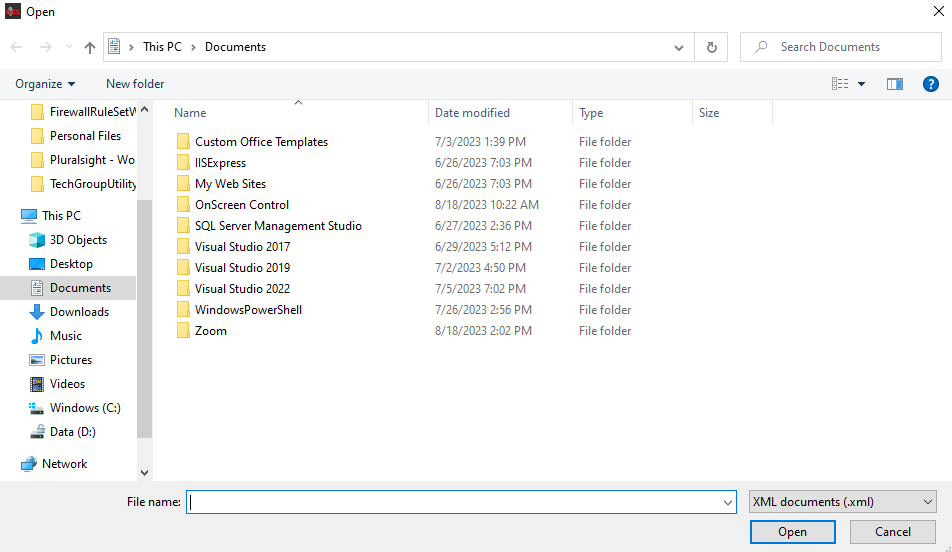952x552 pixels.
Task: Select TechGroupUtility in navigation pane
Action: click(x=93, y=183)
